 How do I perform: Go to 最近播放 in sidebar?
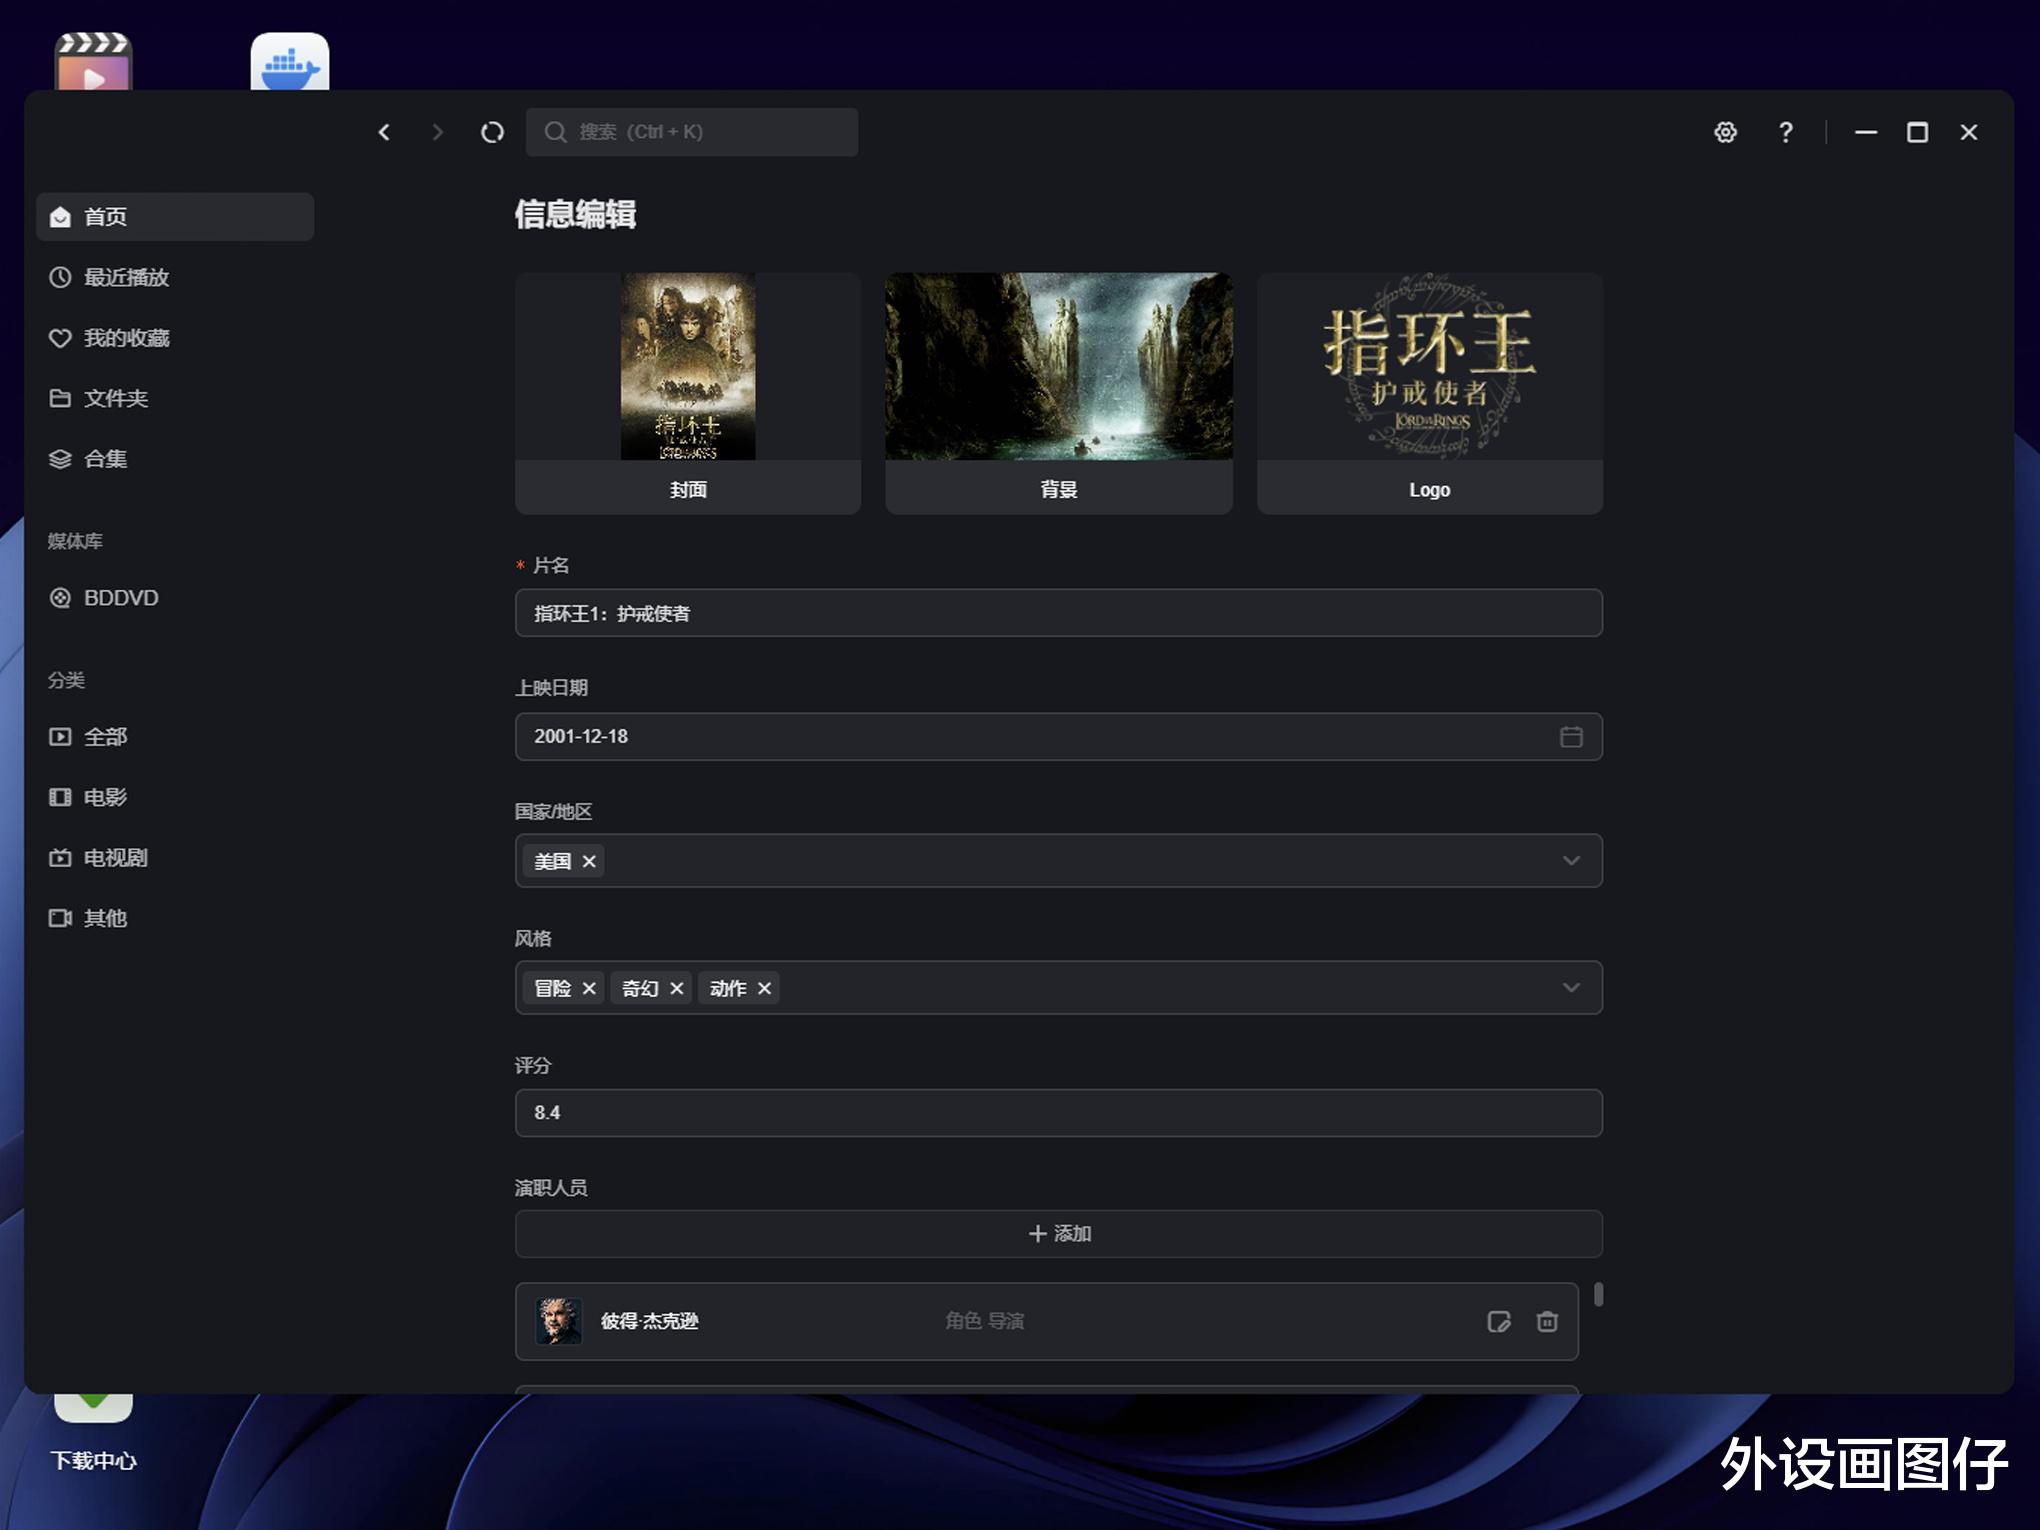[126, 277]
